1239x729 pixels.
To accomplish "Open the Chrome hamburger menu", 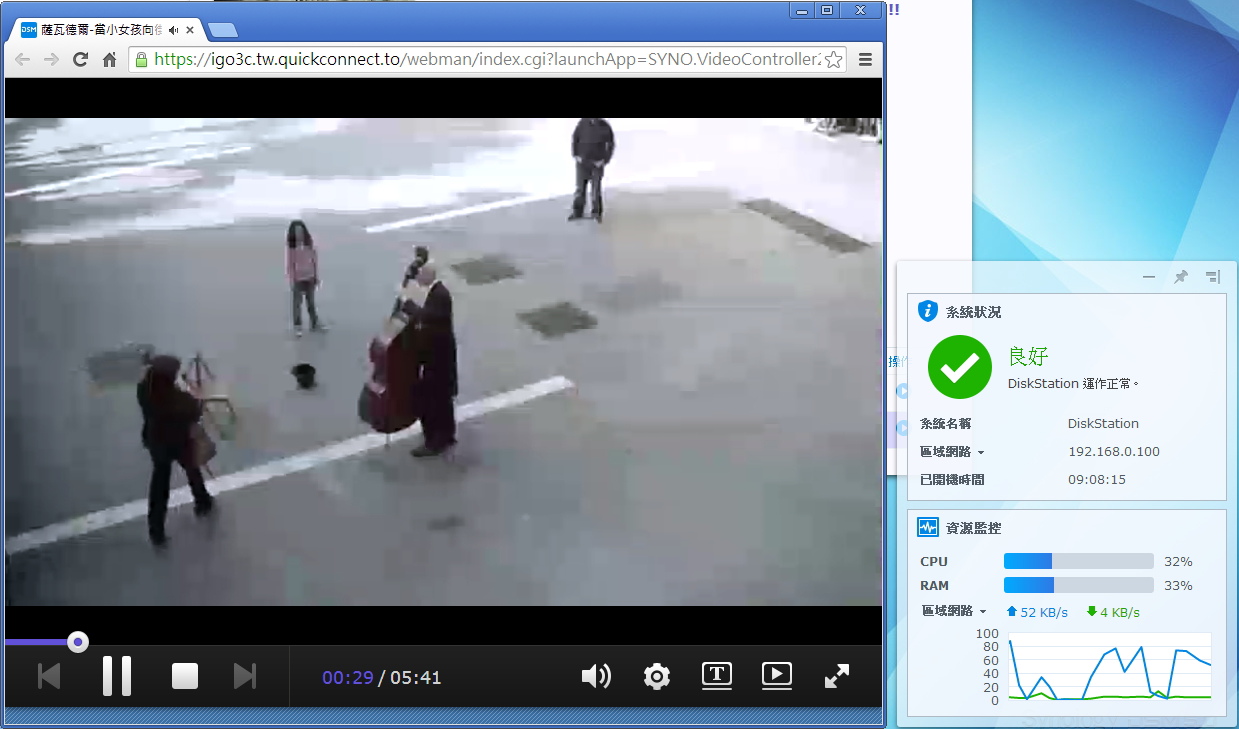I will tap(866, 59).
